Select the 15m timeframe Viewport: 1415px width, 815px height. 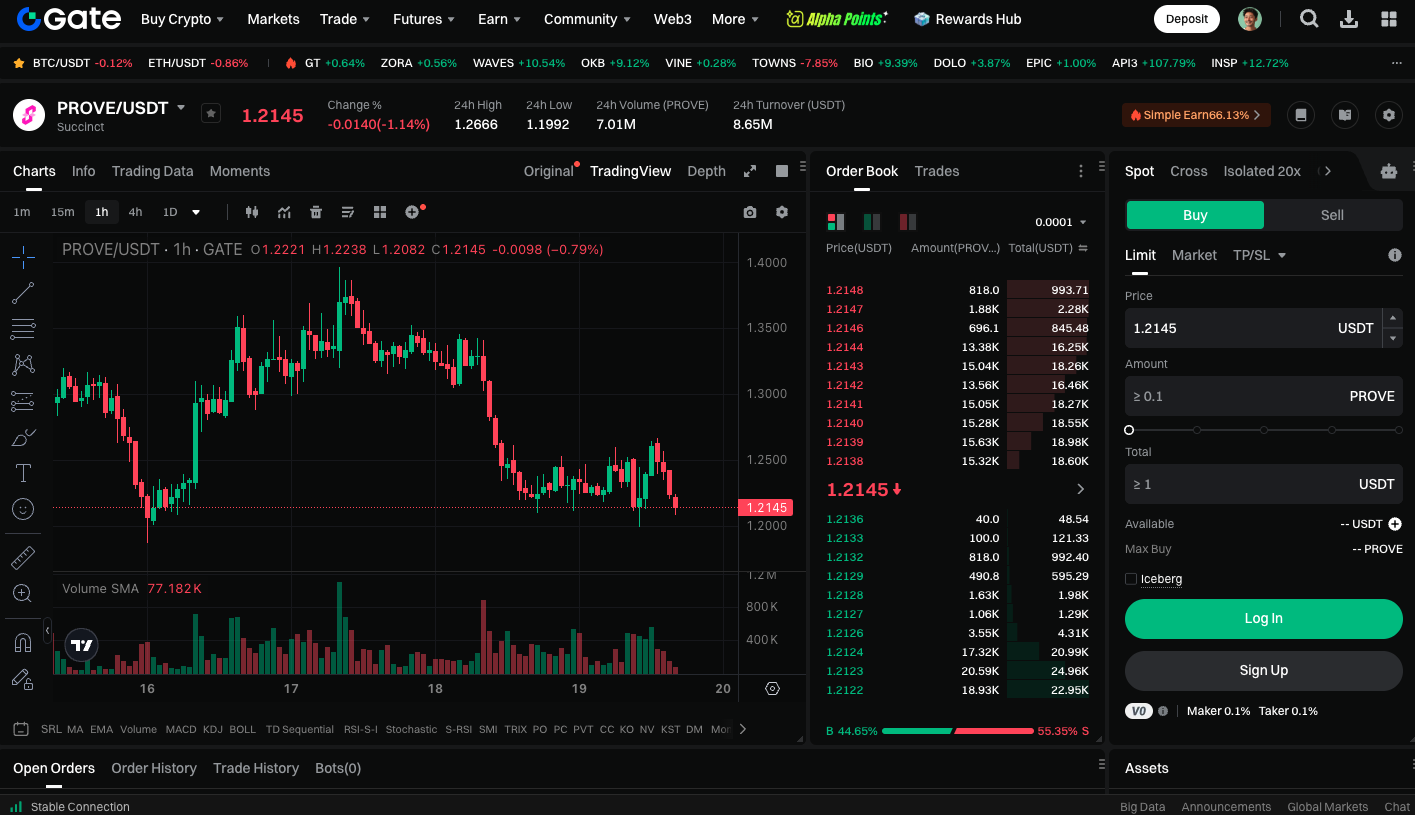pos(62,212)
